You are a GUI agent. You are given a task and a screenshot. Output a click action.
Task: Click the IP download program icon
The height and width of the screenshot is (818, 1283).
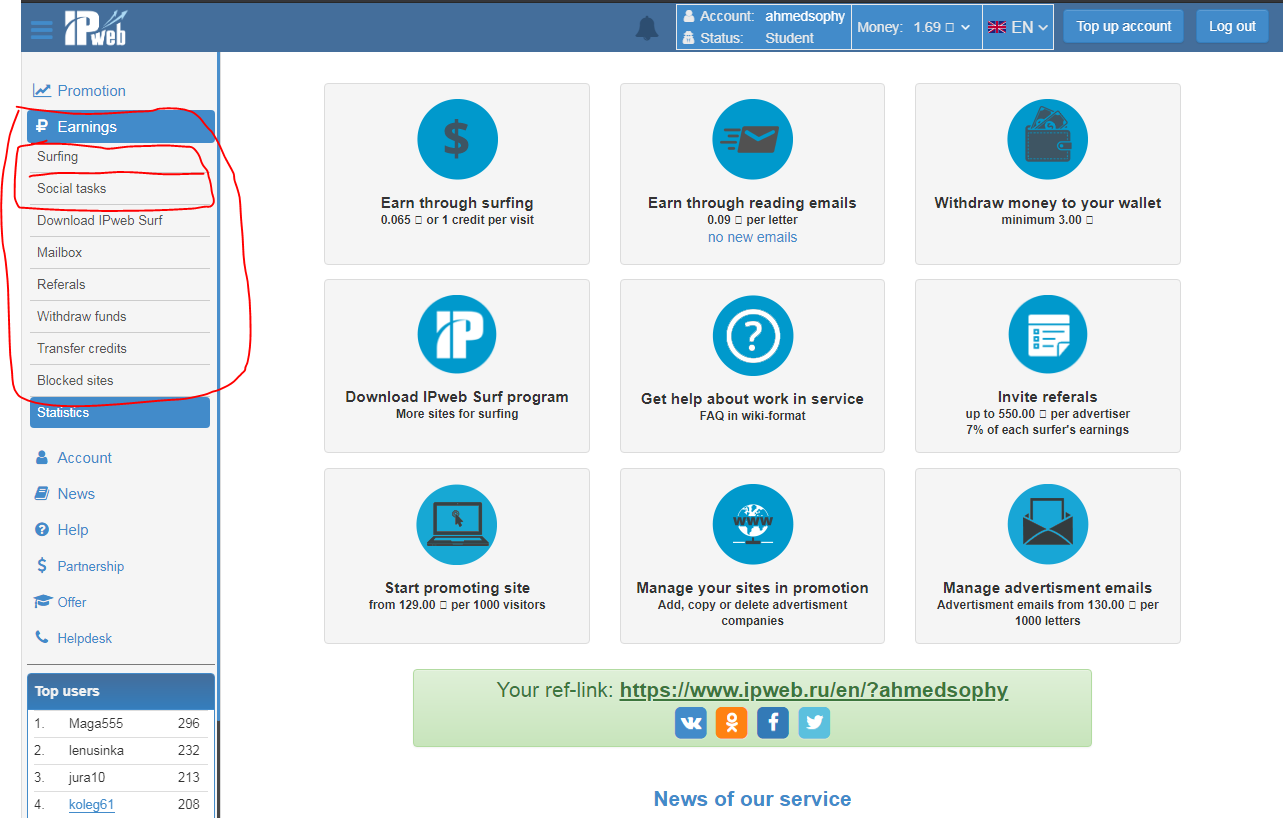tap(457, 335)
